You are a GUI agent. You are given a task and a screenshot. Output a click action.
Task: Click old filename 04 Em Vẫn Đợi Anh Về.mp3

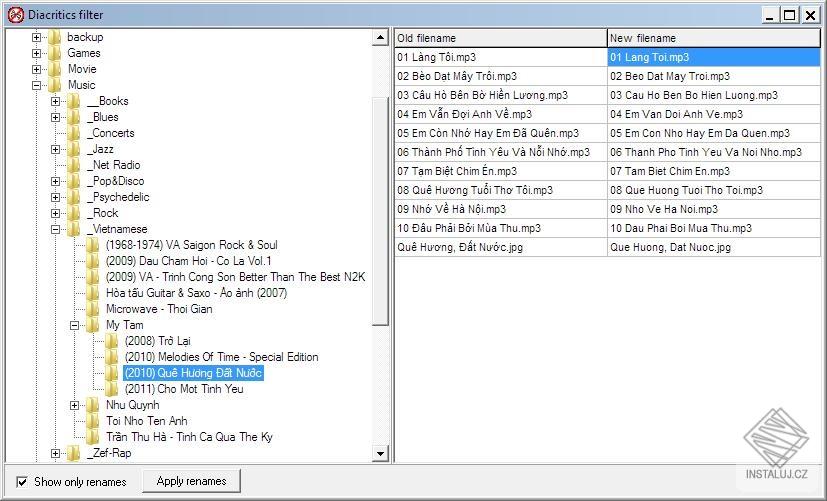[x=501, y=114]
